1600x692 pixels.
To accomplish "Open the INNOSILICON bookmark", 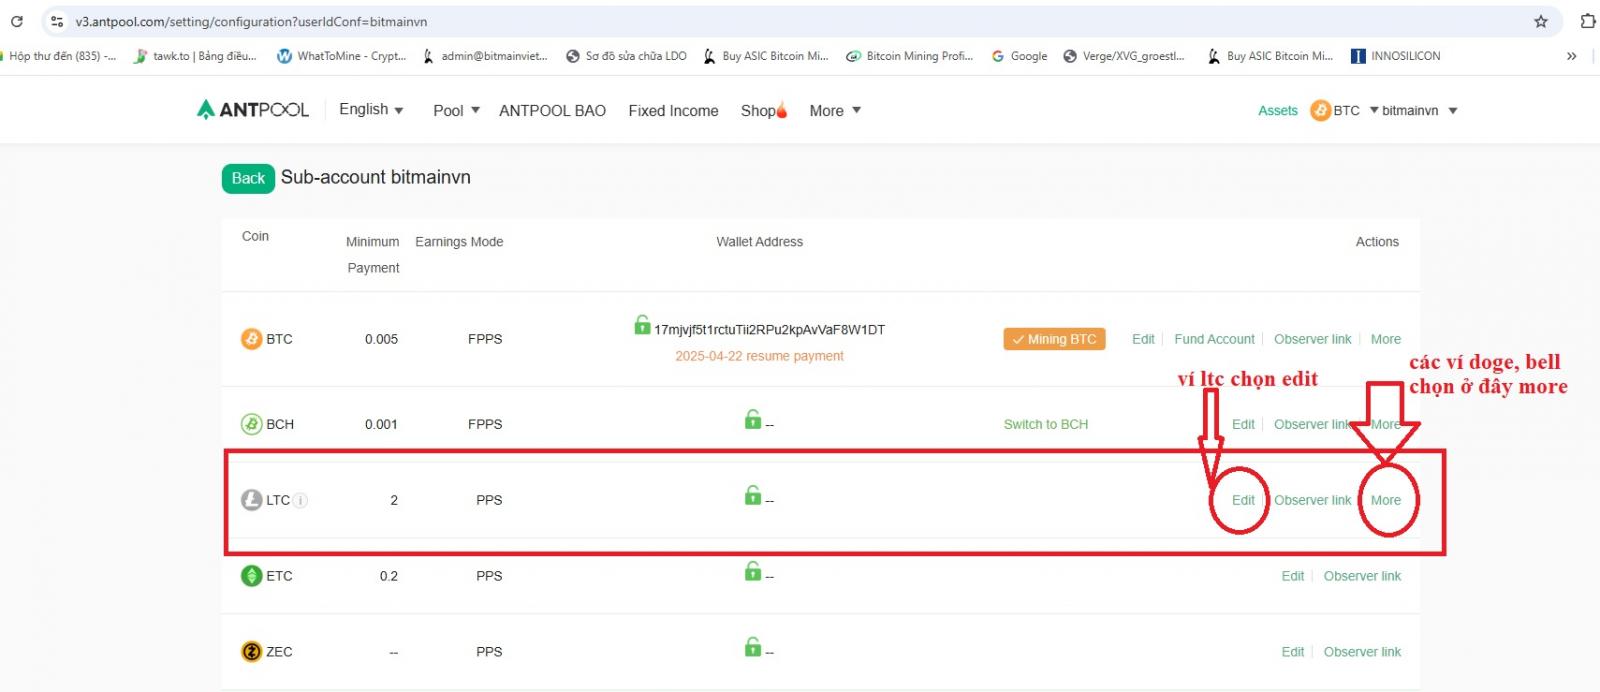I will (1396, 56).
